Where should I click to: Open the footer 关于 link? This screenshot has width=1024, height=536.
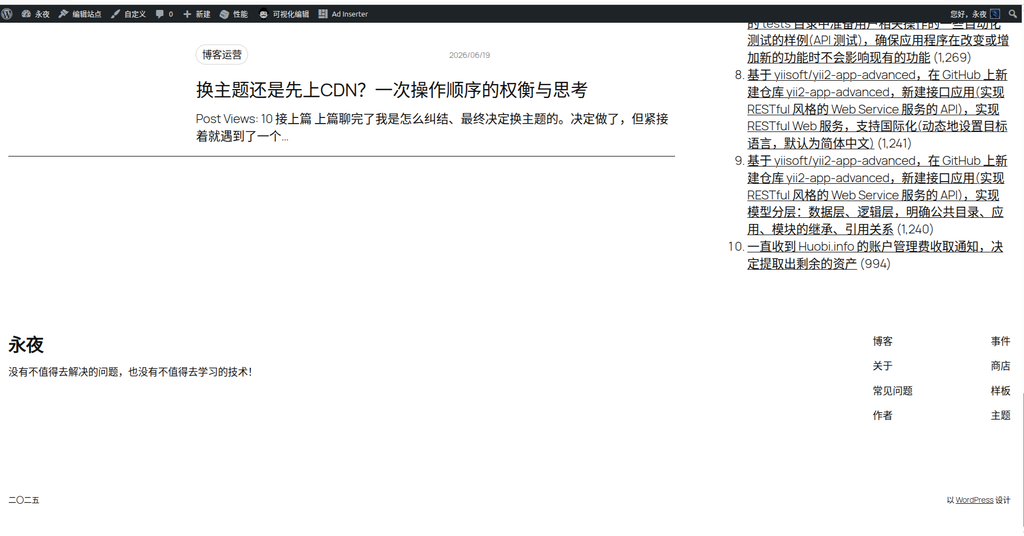882,366
